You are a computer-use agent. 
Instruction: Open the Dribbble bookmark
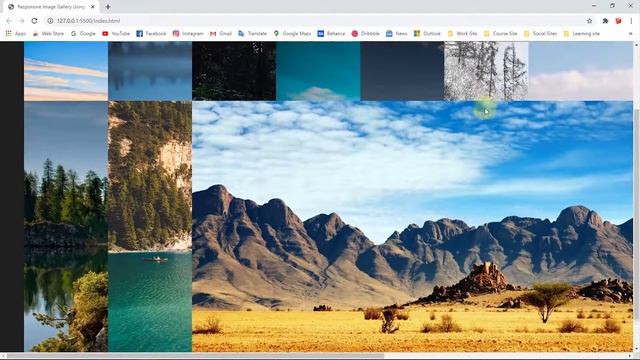(x=366, y=33)
